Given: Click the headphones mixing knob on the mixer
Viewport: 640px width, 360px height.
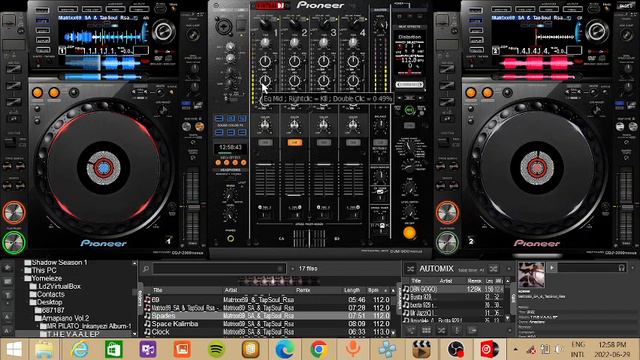Looking at the screenshot, I should pyautogui.click(x=230, y=195).
